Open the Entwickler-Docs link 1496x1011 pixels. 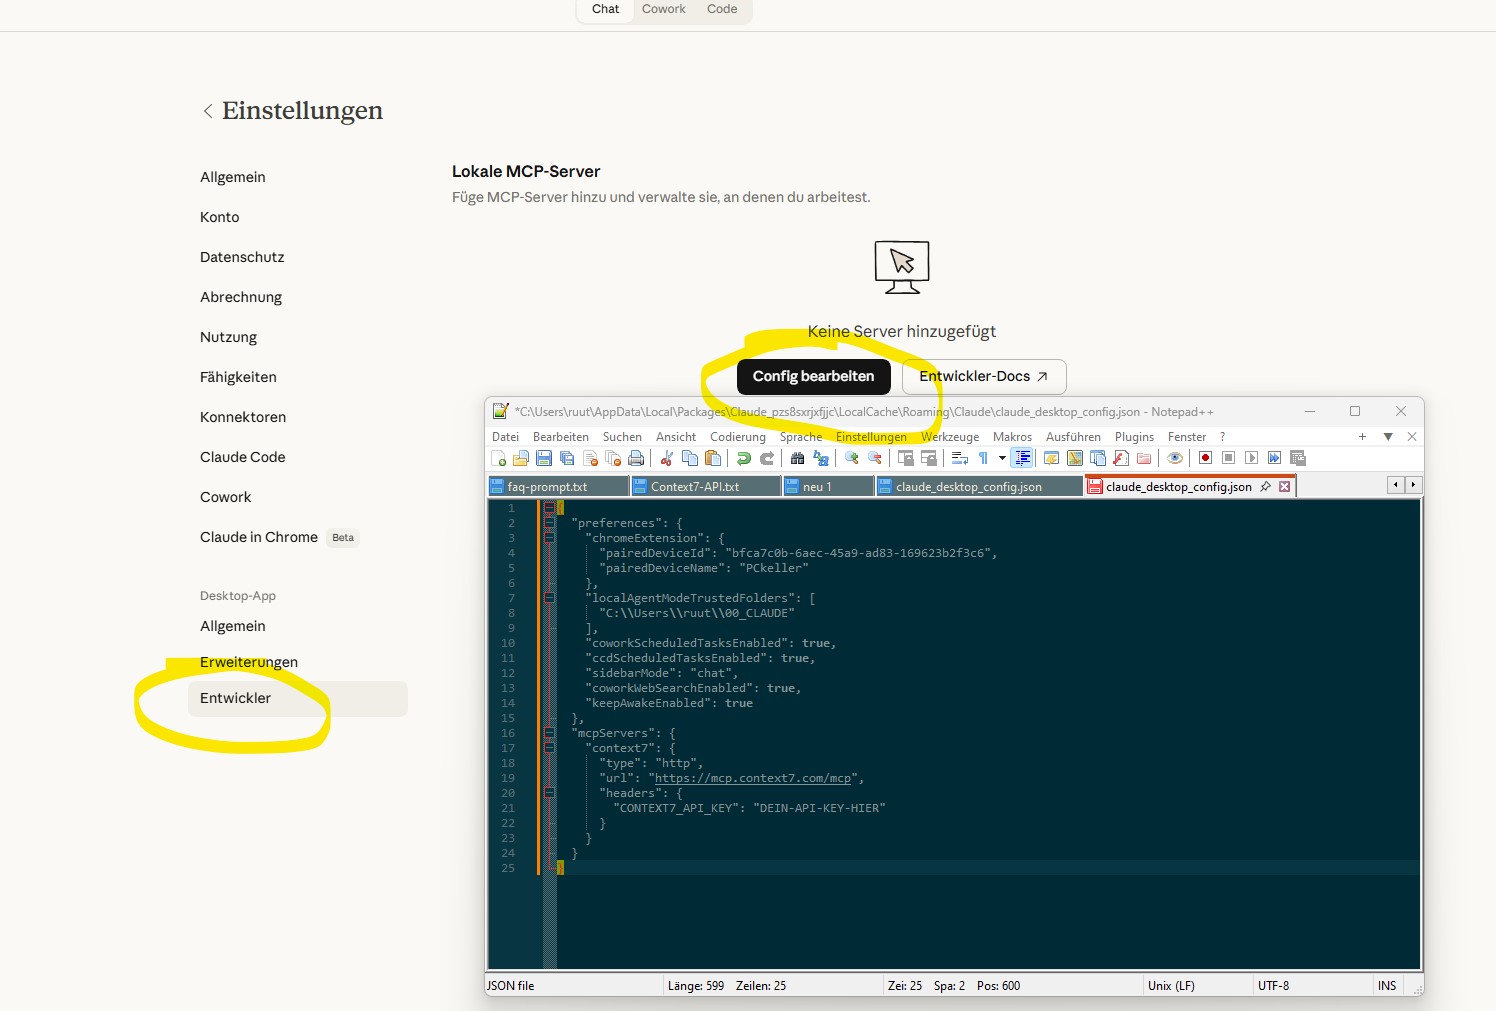pos(983,377)
